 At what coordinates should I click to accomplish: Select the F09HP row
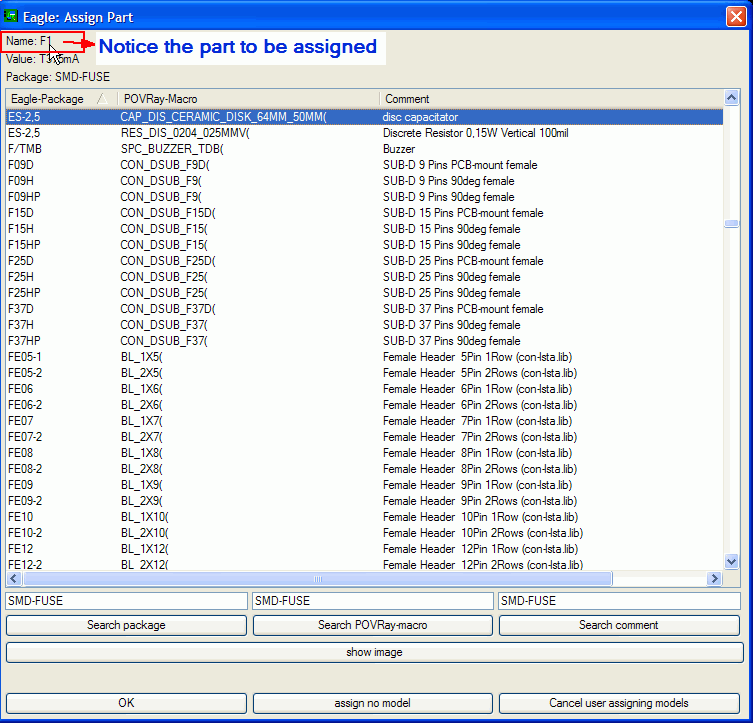[364, 197]
